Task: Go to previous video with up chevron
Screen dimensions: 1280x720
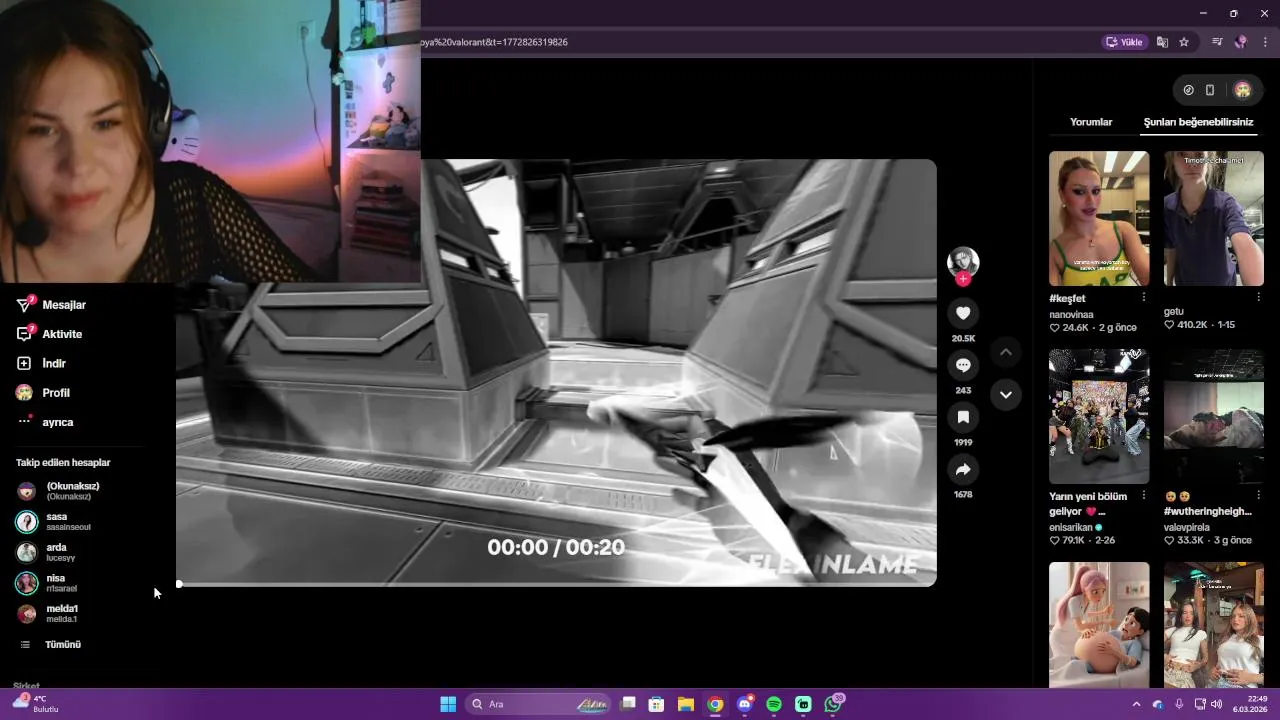Action: [x=1006, y=352]
